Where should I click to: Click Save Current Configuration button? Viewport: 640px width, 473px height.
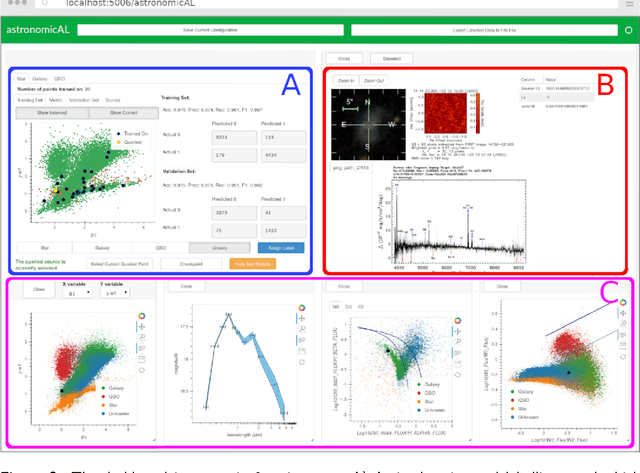[210, 30]
